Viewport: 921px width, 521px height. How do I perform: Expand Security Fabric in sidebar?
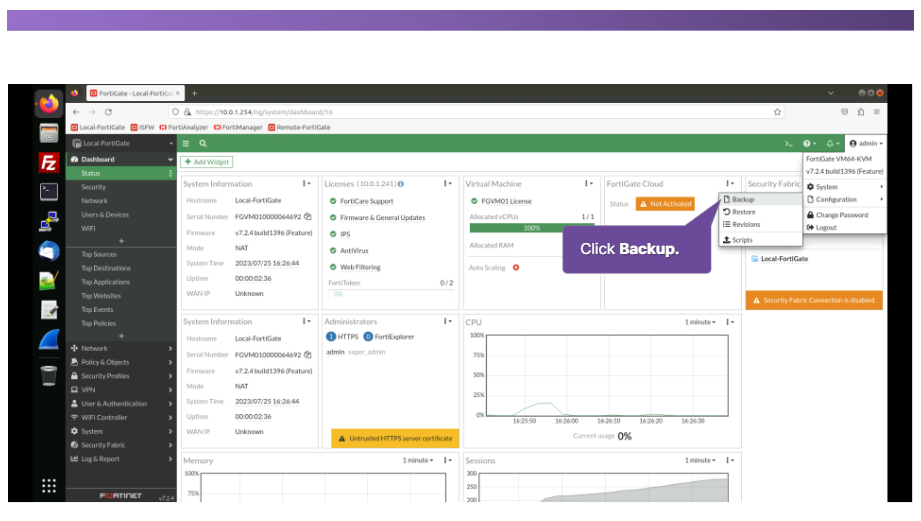121,445
